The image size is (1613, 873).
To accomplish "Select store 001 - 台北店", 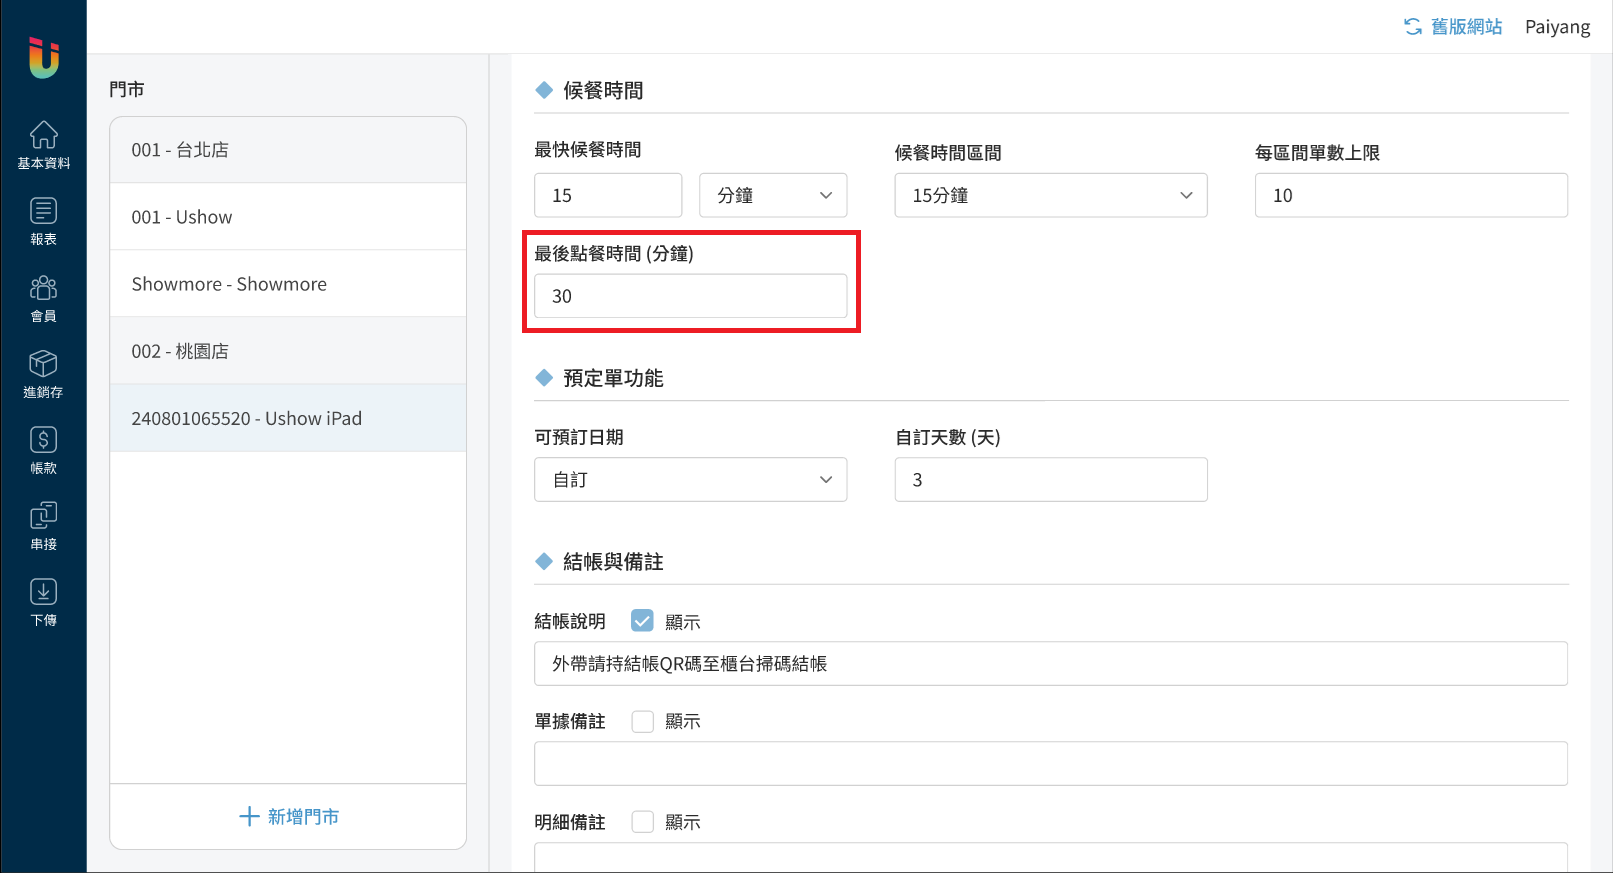I will coord(288,150).
